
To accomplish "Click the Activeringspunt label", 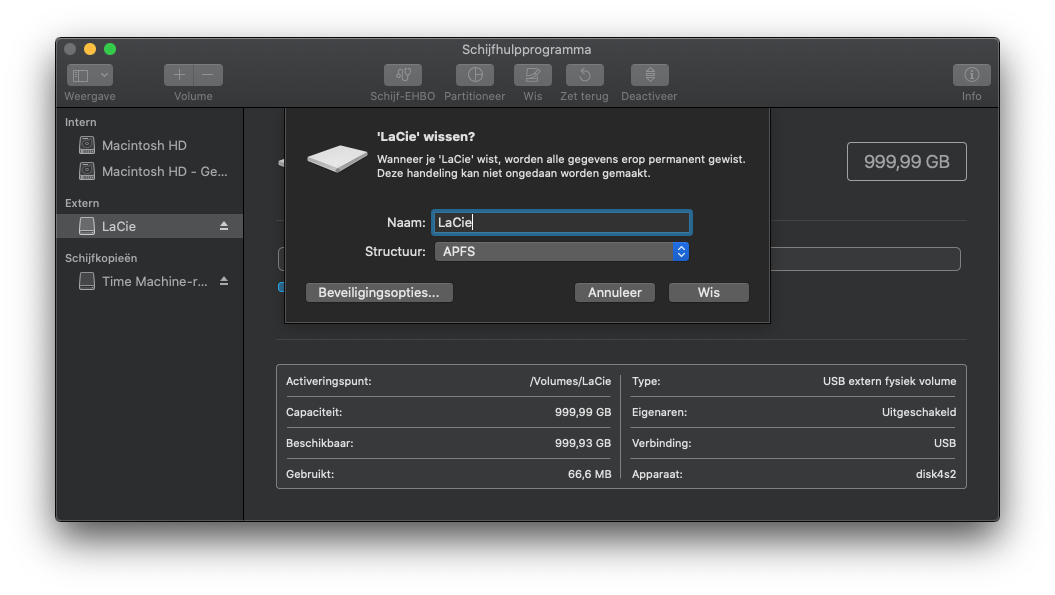I will (328, 381).
